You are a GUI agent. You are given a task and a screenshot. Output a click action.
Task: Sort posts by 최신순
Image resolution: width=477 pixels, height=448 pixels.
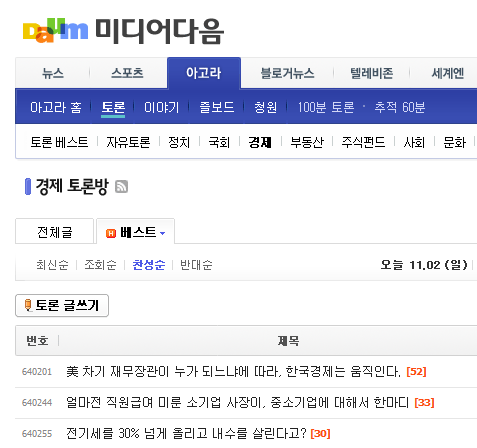point(52,265)
